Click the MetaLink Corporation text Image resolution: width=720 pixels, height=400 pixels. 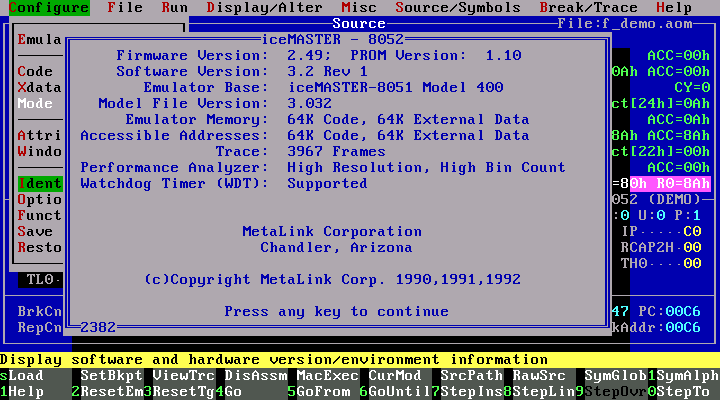pos(332,231)
